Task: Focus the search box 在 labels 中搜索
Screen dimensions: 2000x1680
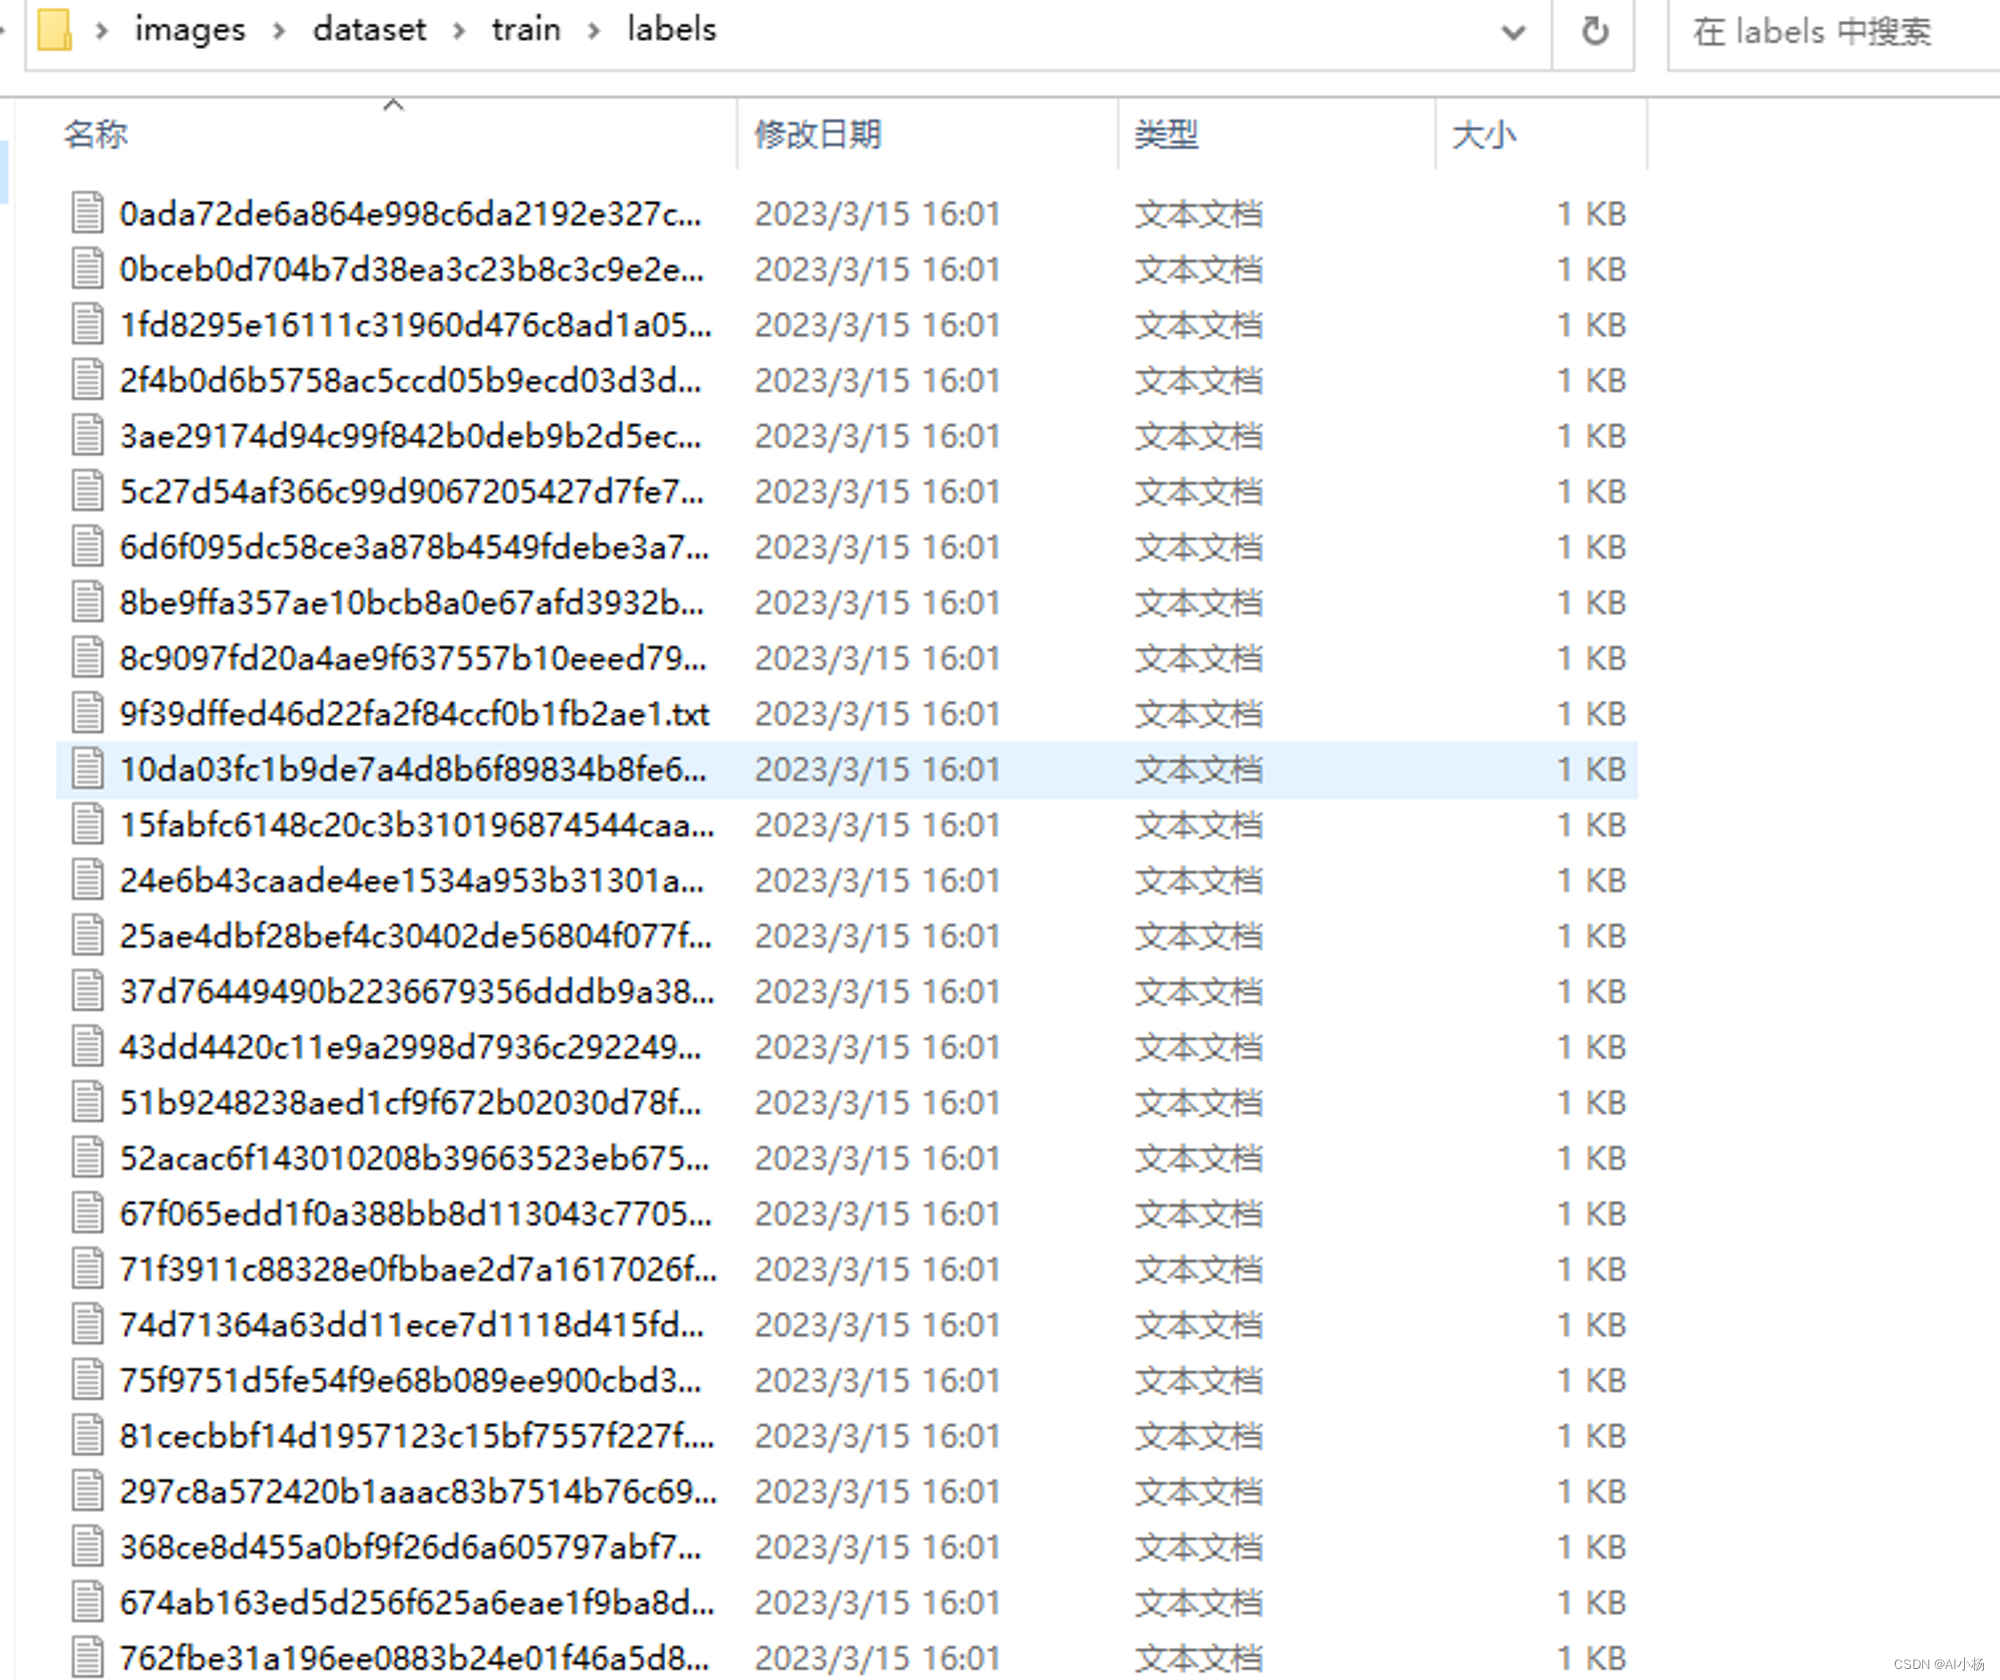Action: coord(1834,33)
